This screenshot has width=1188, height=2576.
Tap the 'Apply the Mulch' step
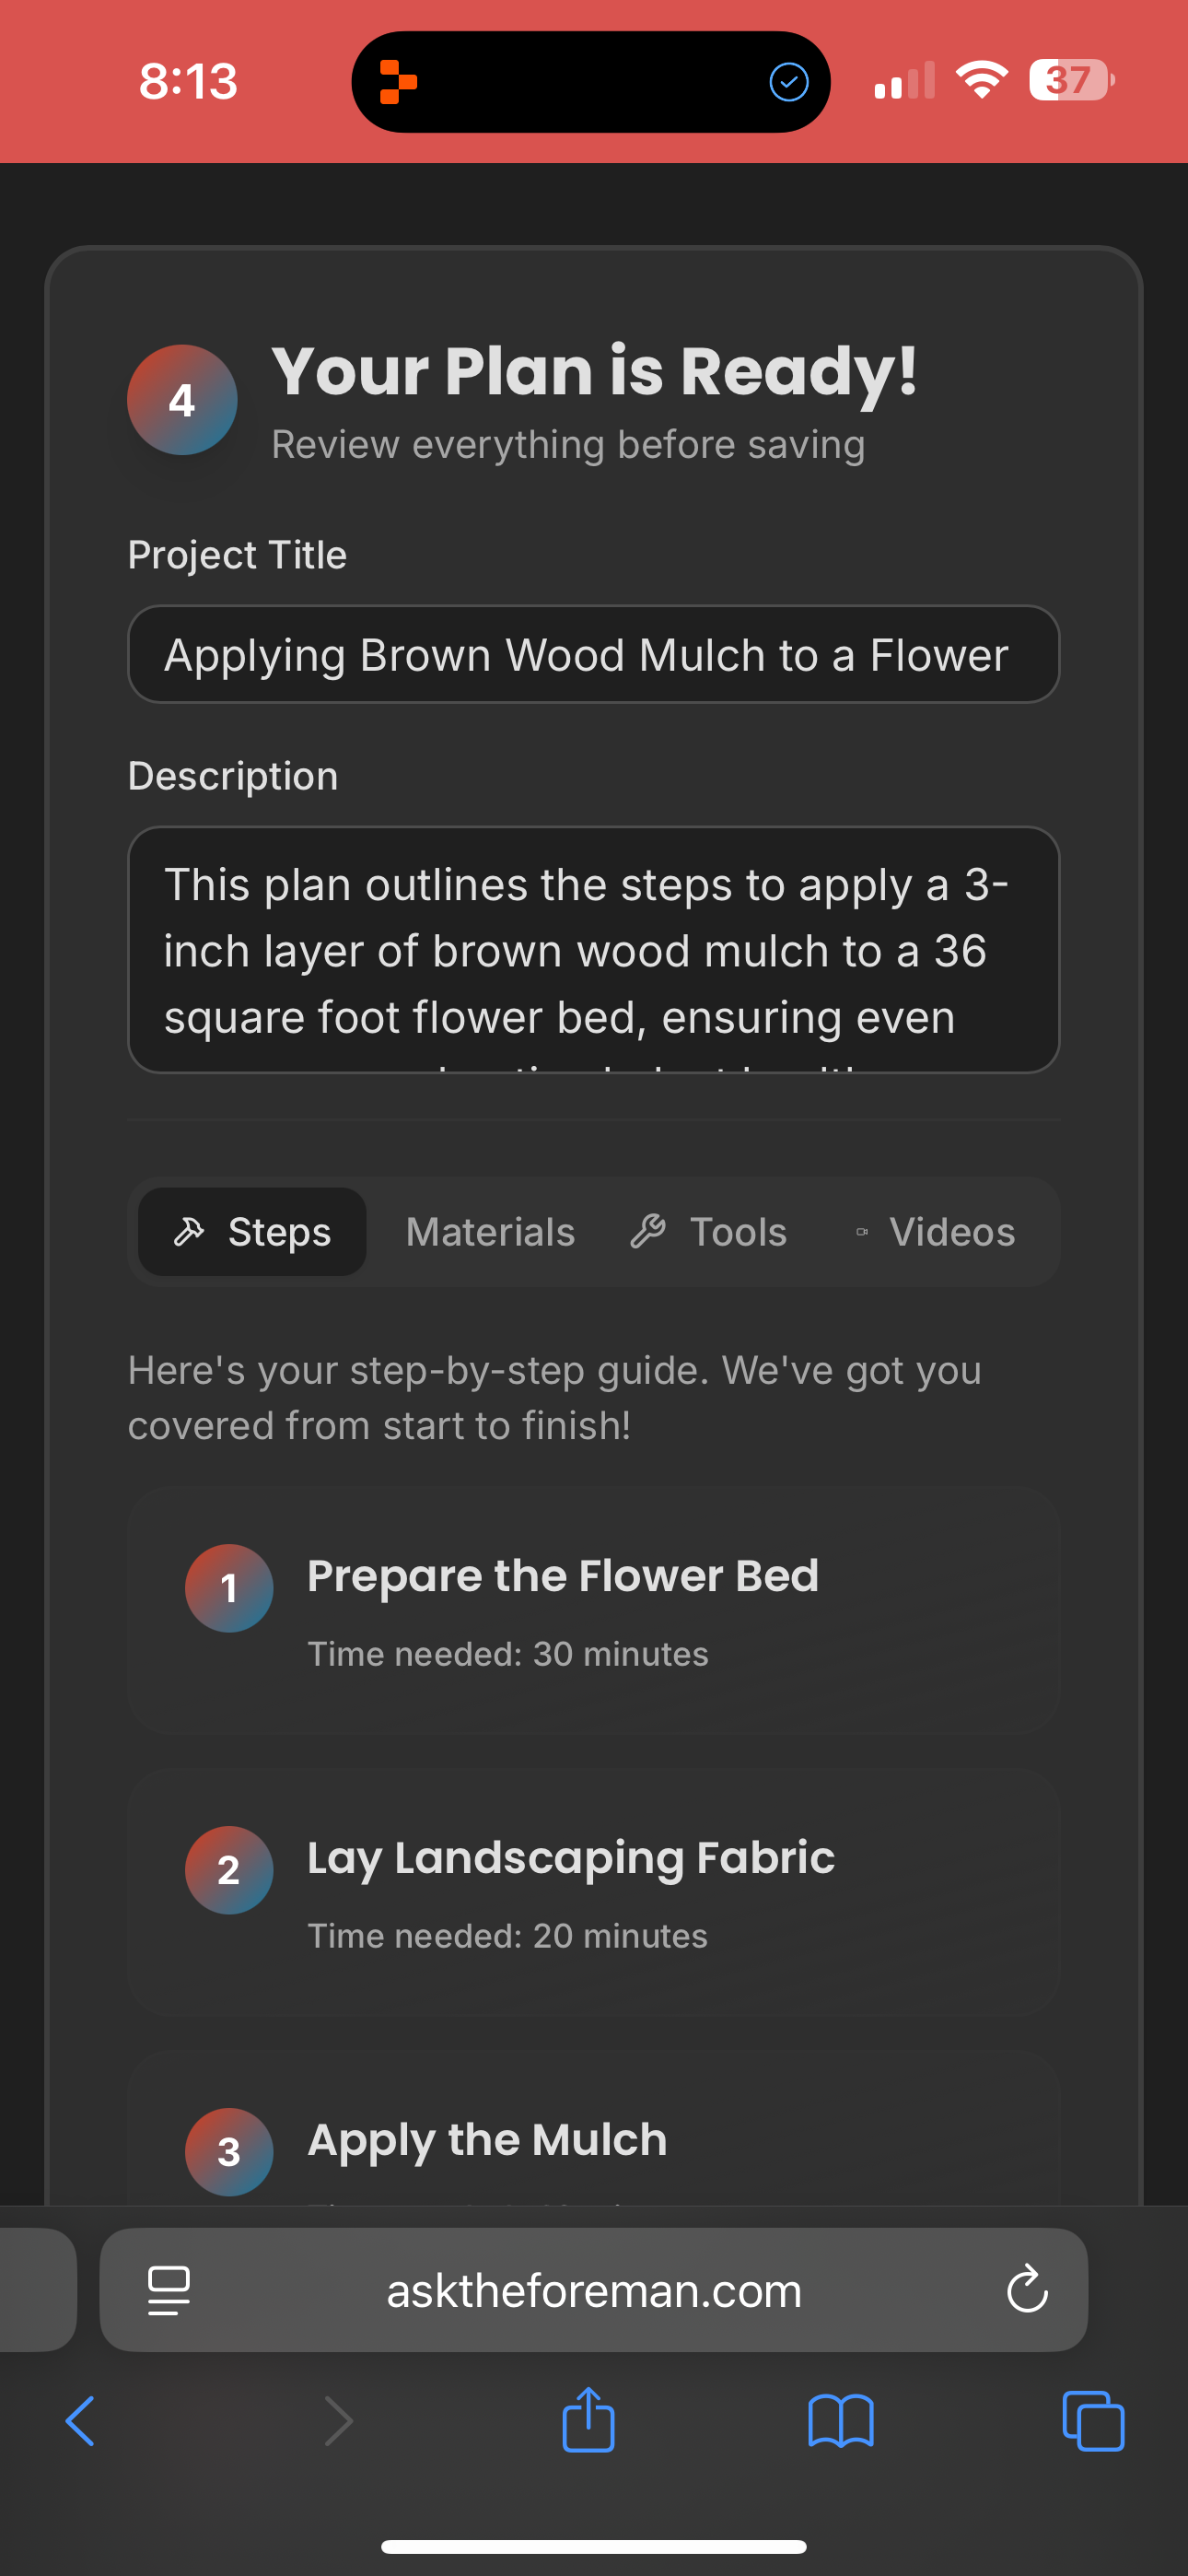click(593, 2140)
